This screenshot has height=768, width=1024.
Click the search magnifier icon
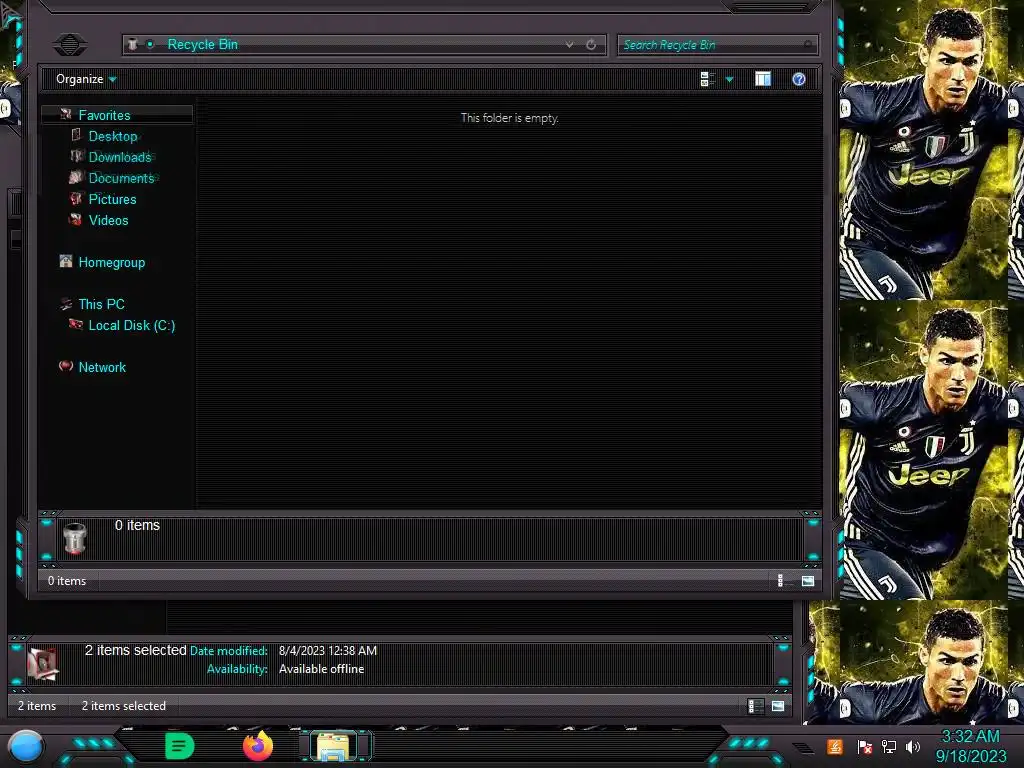click(808, 44)
